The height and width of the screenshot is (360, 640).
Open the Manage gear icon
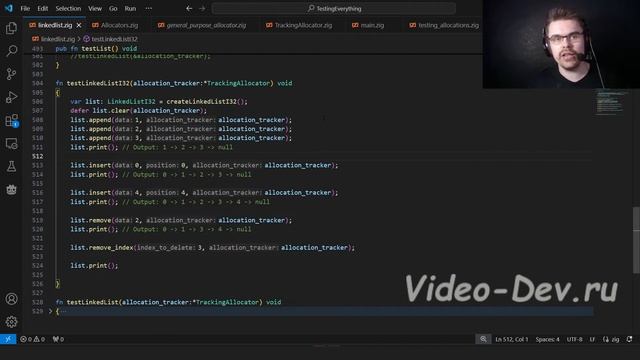[x=11, y=322]
